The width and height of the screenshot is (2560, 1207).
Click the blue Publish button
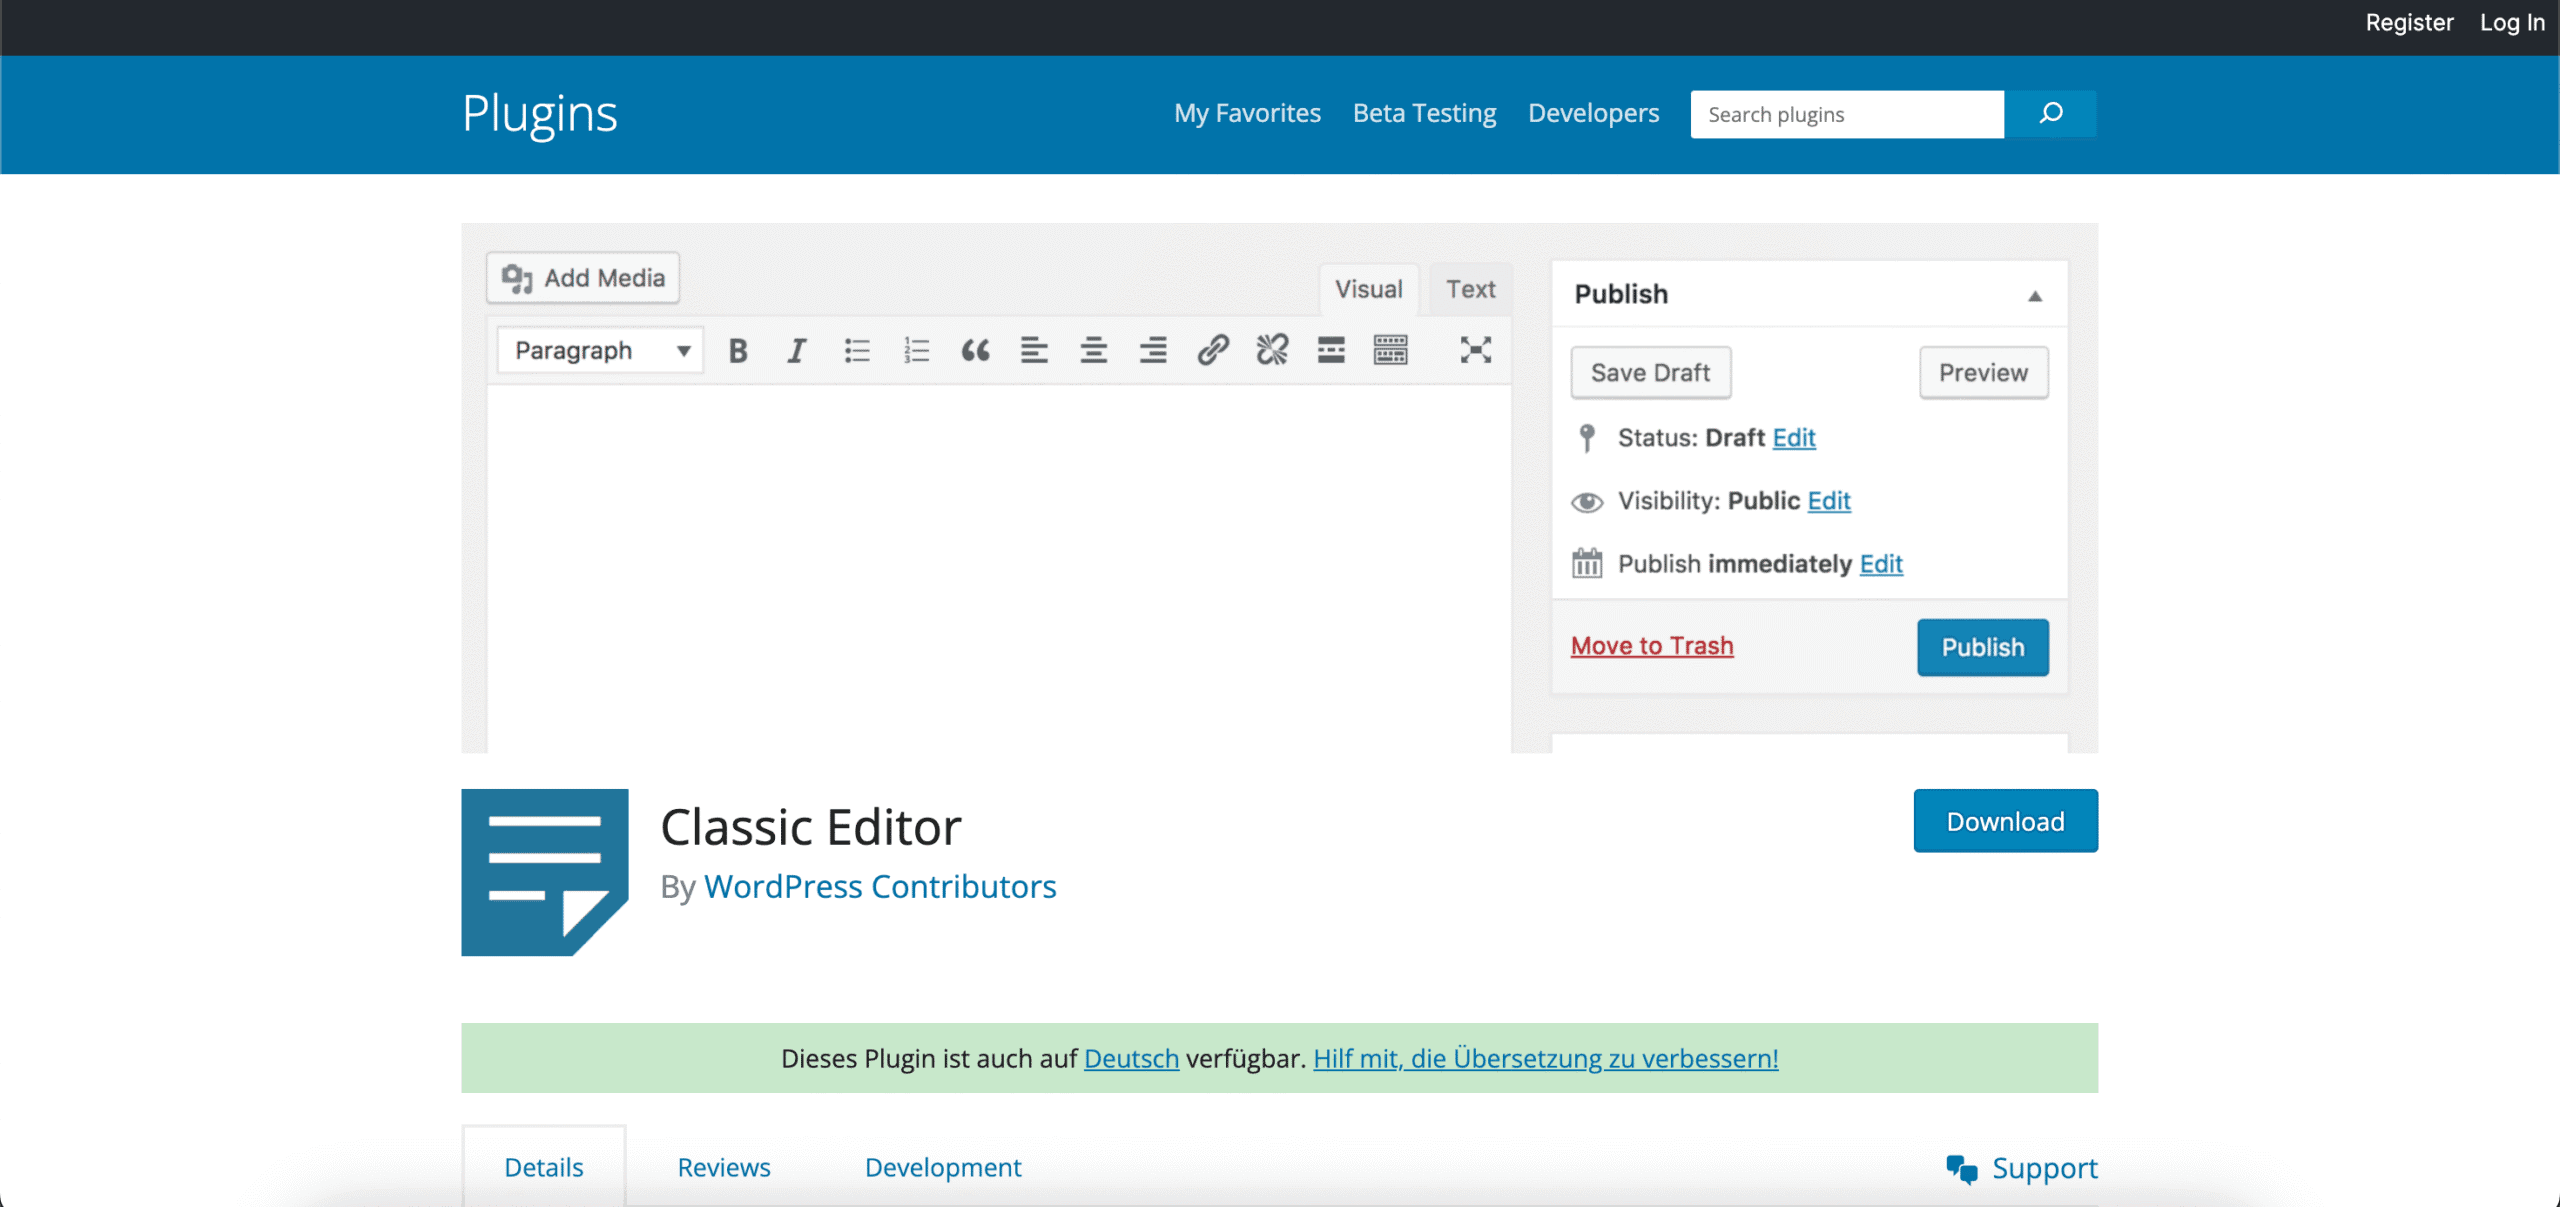click(1982, 647)
